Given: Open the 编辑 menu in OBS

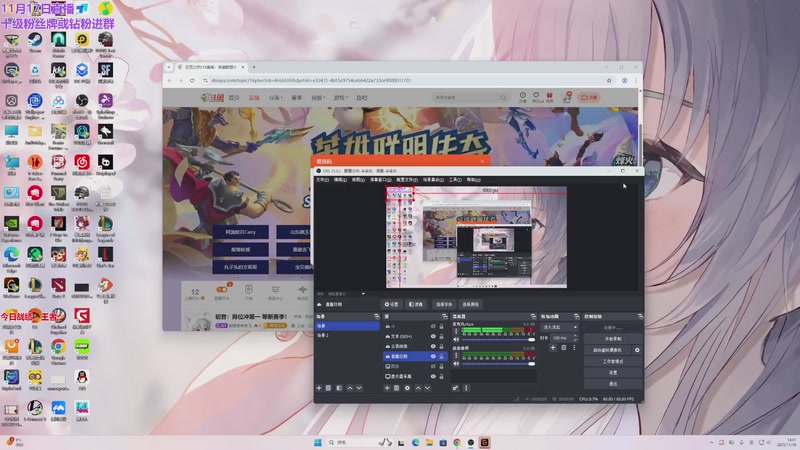Looking at the screenshot, I should [x=340, y=180].
